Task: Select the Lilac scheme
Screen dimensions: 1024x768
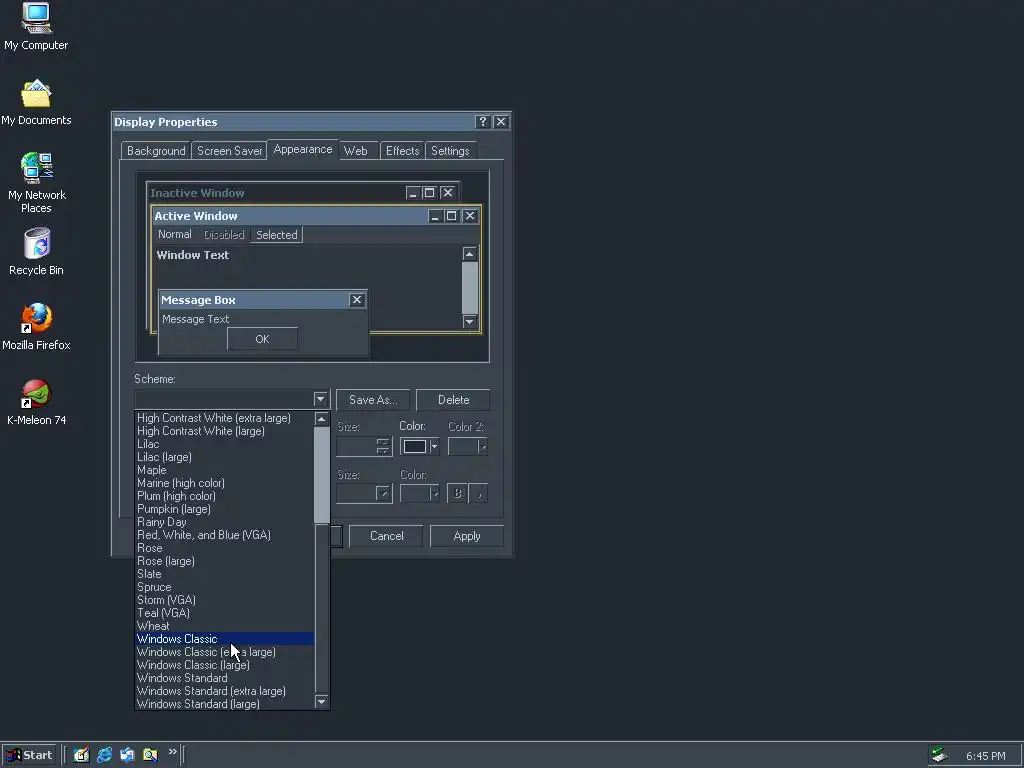Action: (225, 444)
